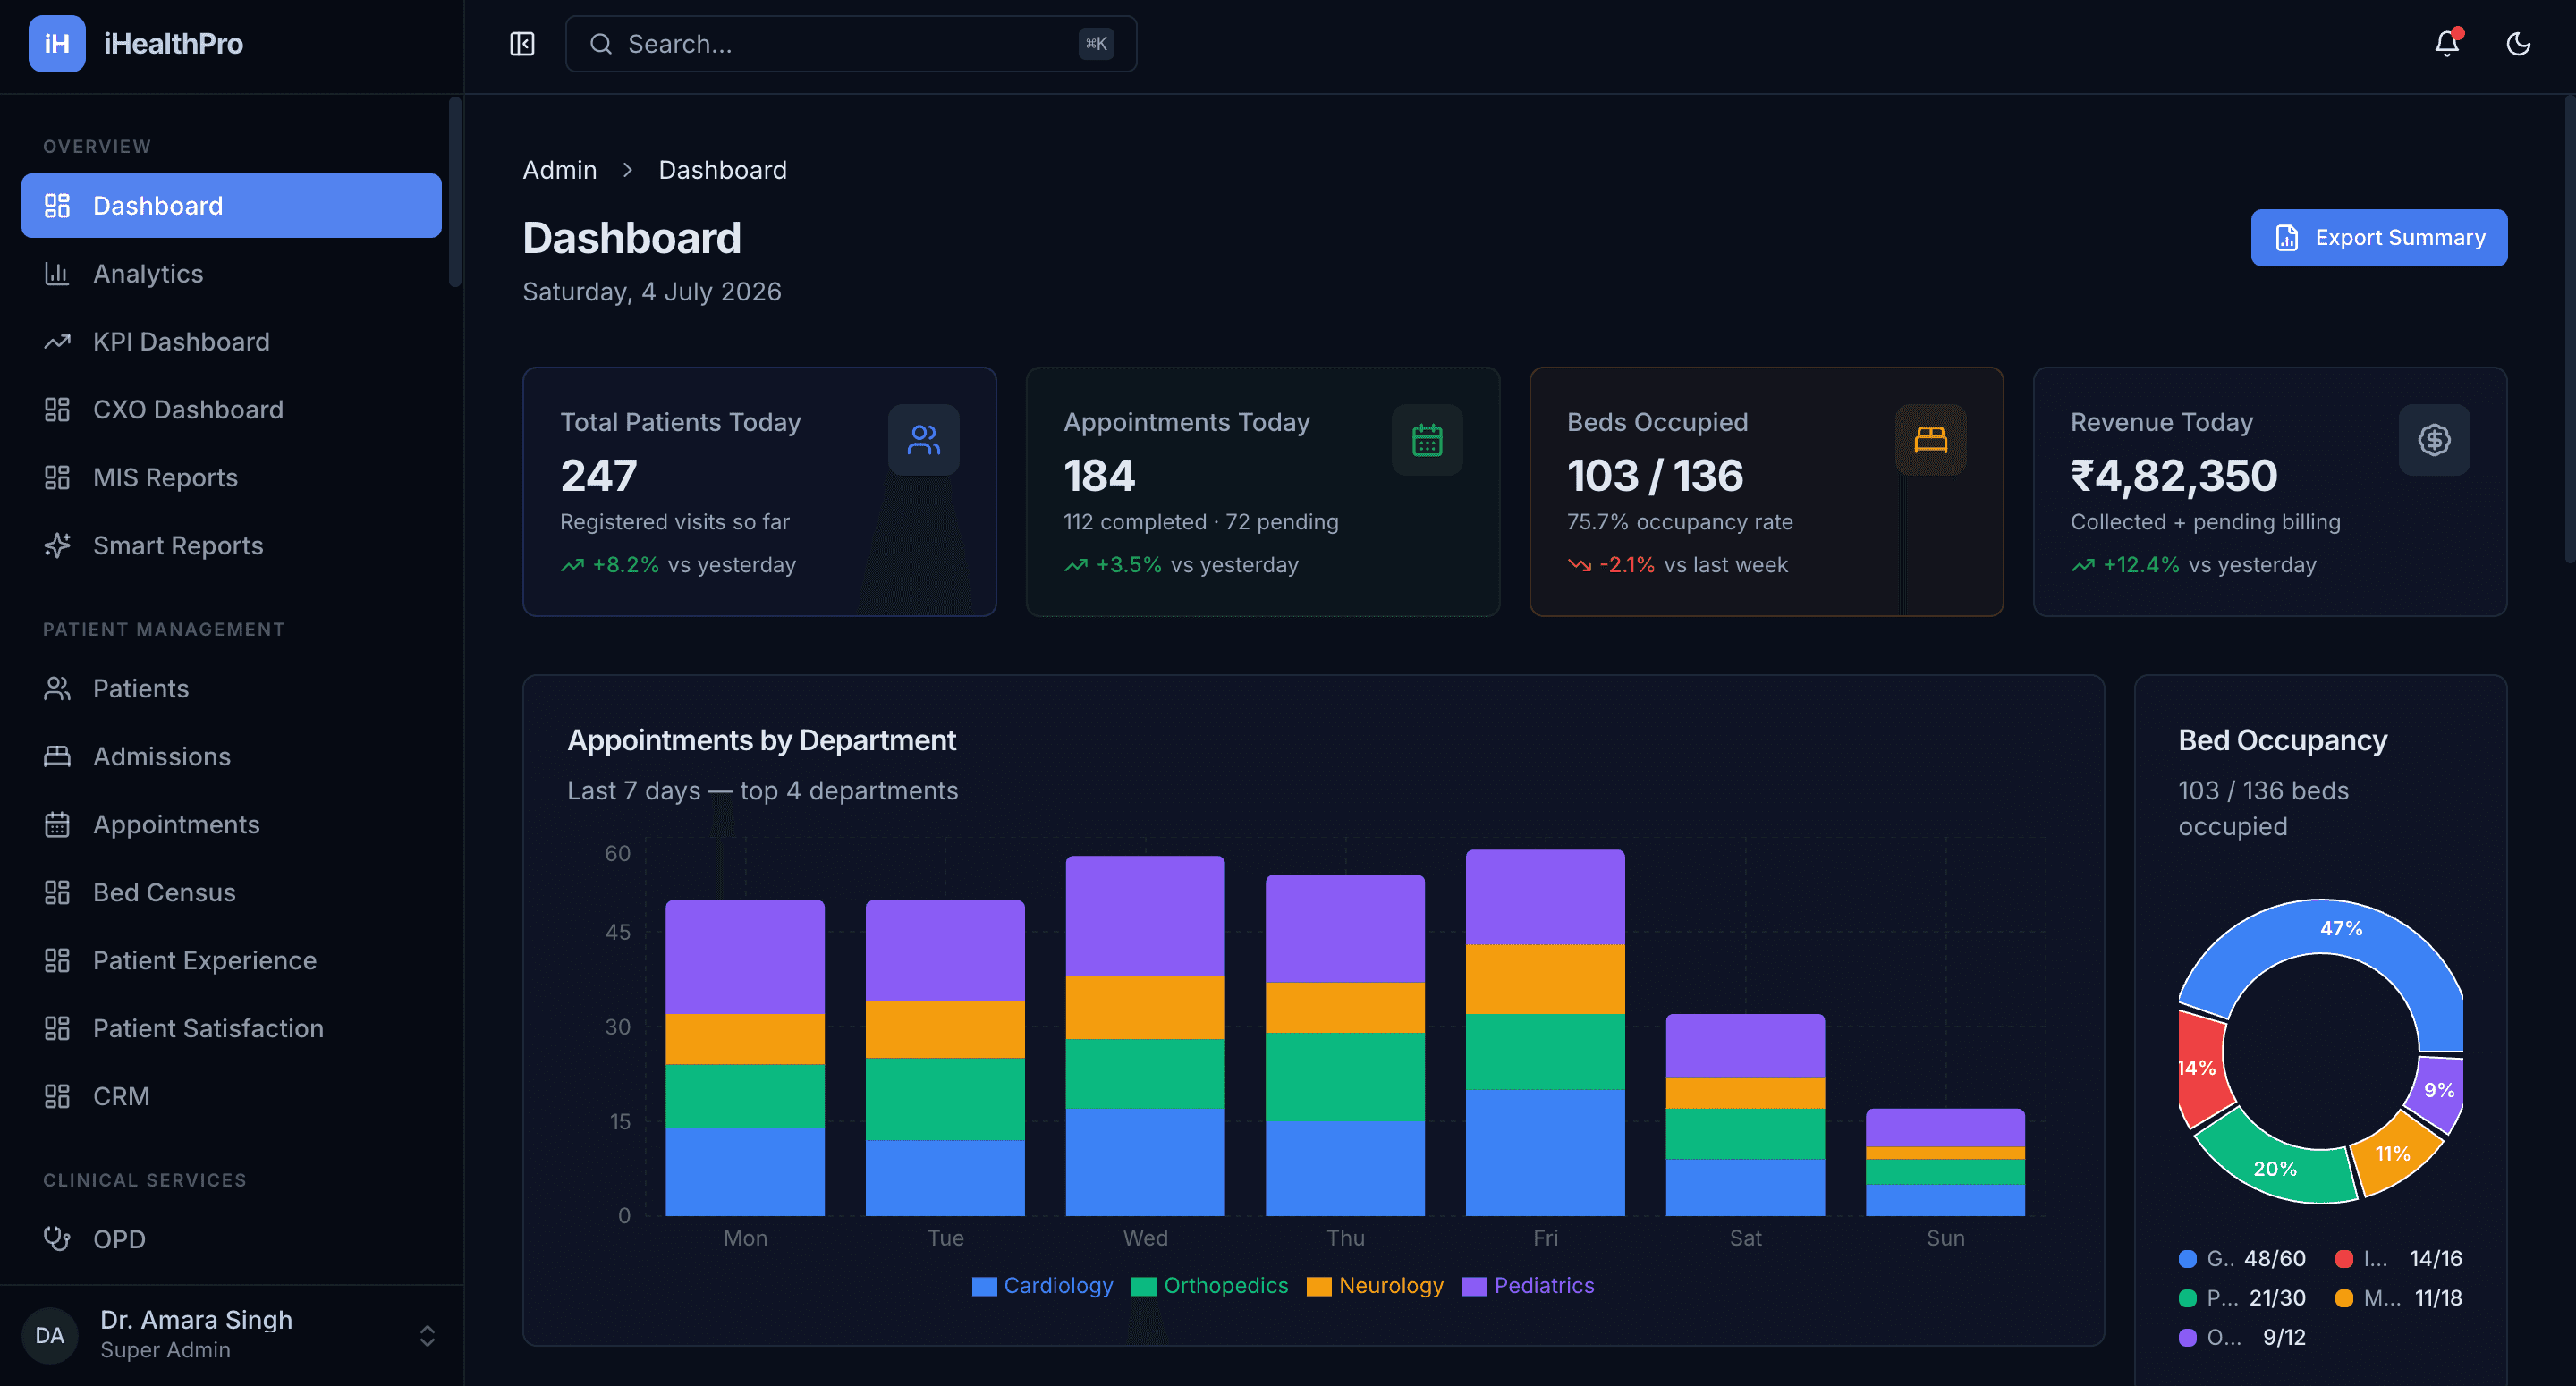
Task: Toggle Cardiology legend swatch
Action: 984,1286
